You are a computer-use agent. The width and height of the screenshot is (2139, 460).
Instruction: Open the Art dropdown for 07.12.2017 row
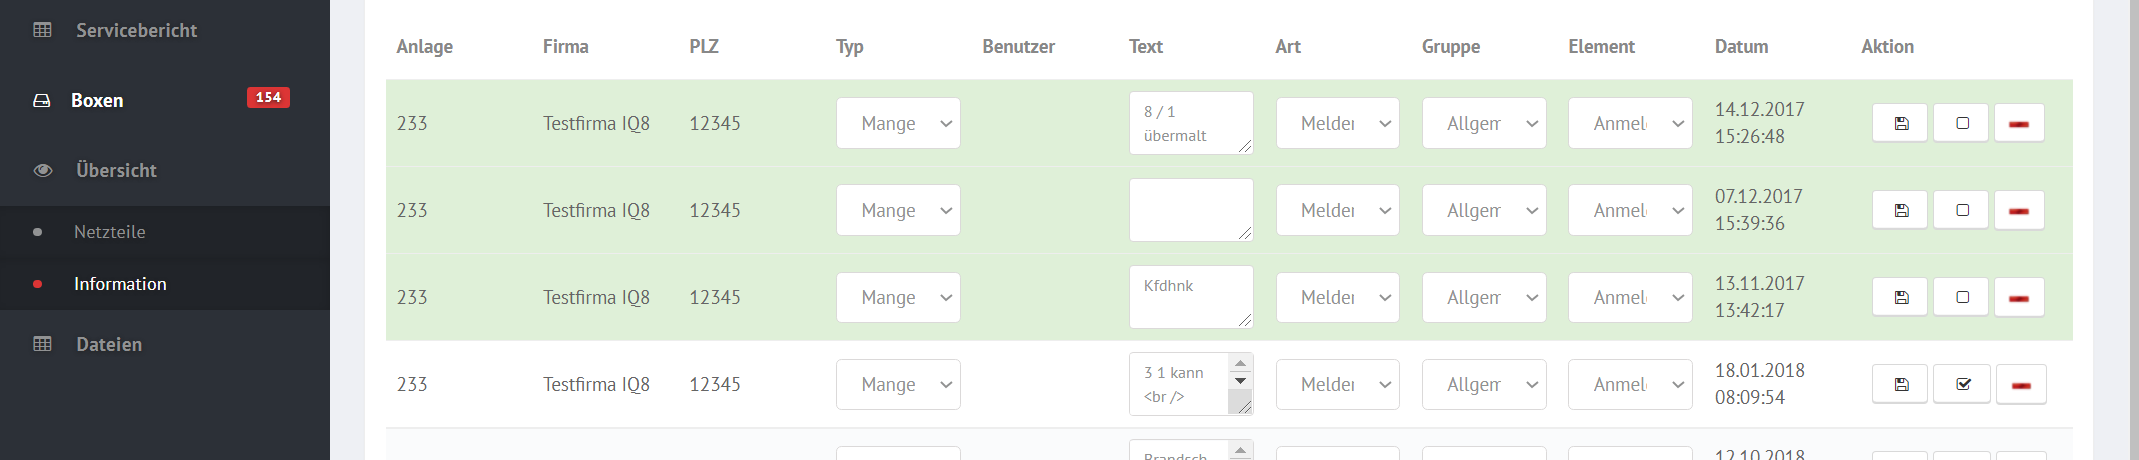point(1337,210)
